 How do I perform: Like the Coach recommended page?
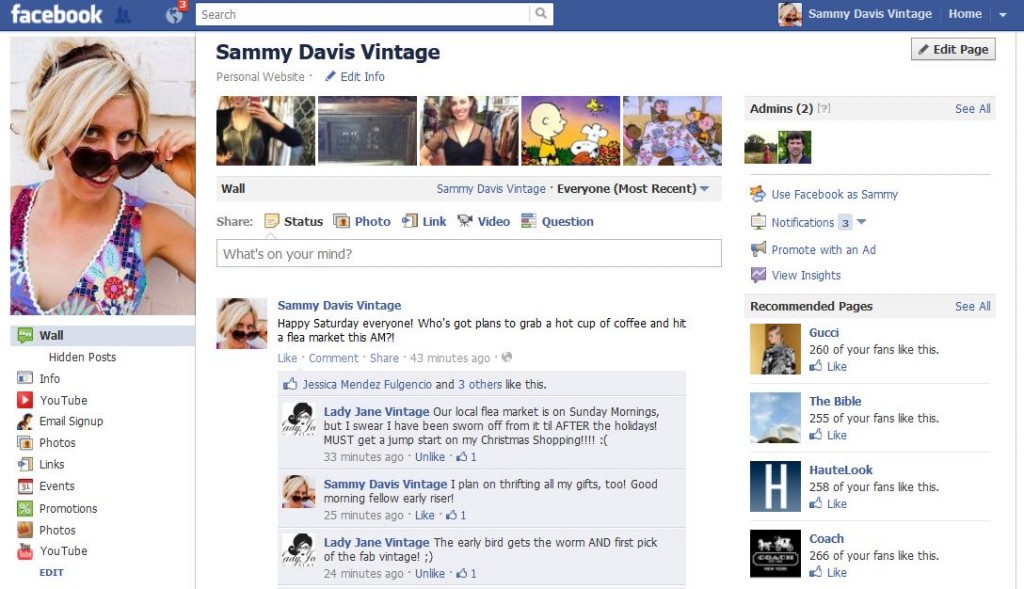(x=828, y=572)
